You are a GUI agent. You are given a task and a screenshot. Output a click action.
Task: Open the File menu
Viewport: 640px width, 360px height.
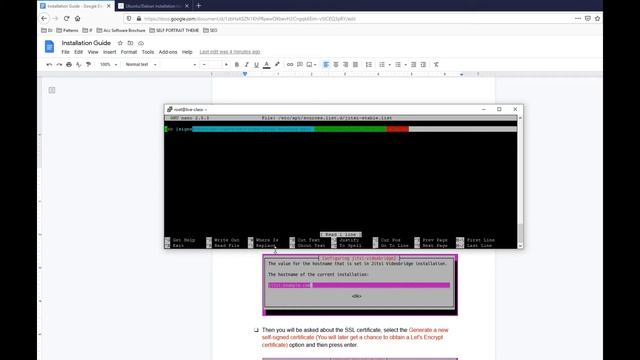[65, 52]
